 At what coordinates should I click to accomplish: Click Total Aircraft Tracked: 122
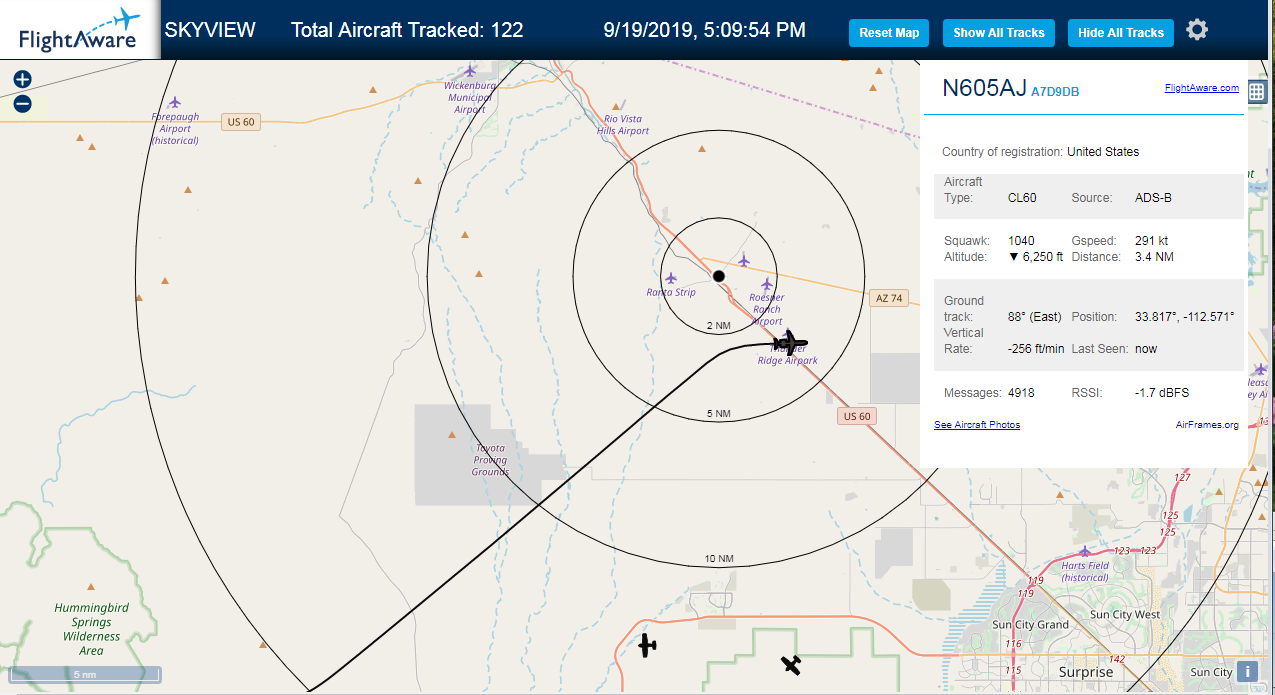[407, 30]
